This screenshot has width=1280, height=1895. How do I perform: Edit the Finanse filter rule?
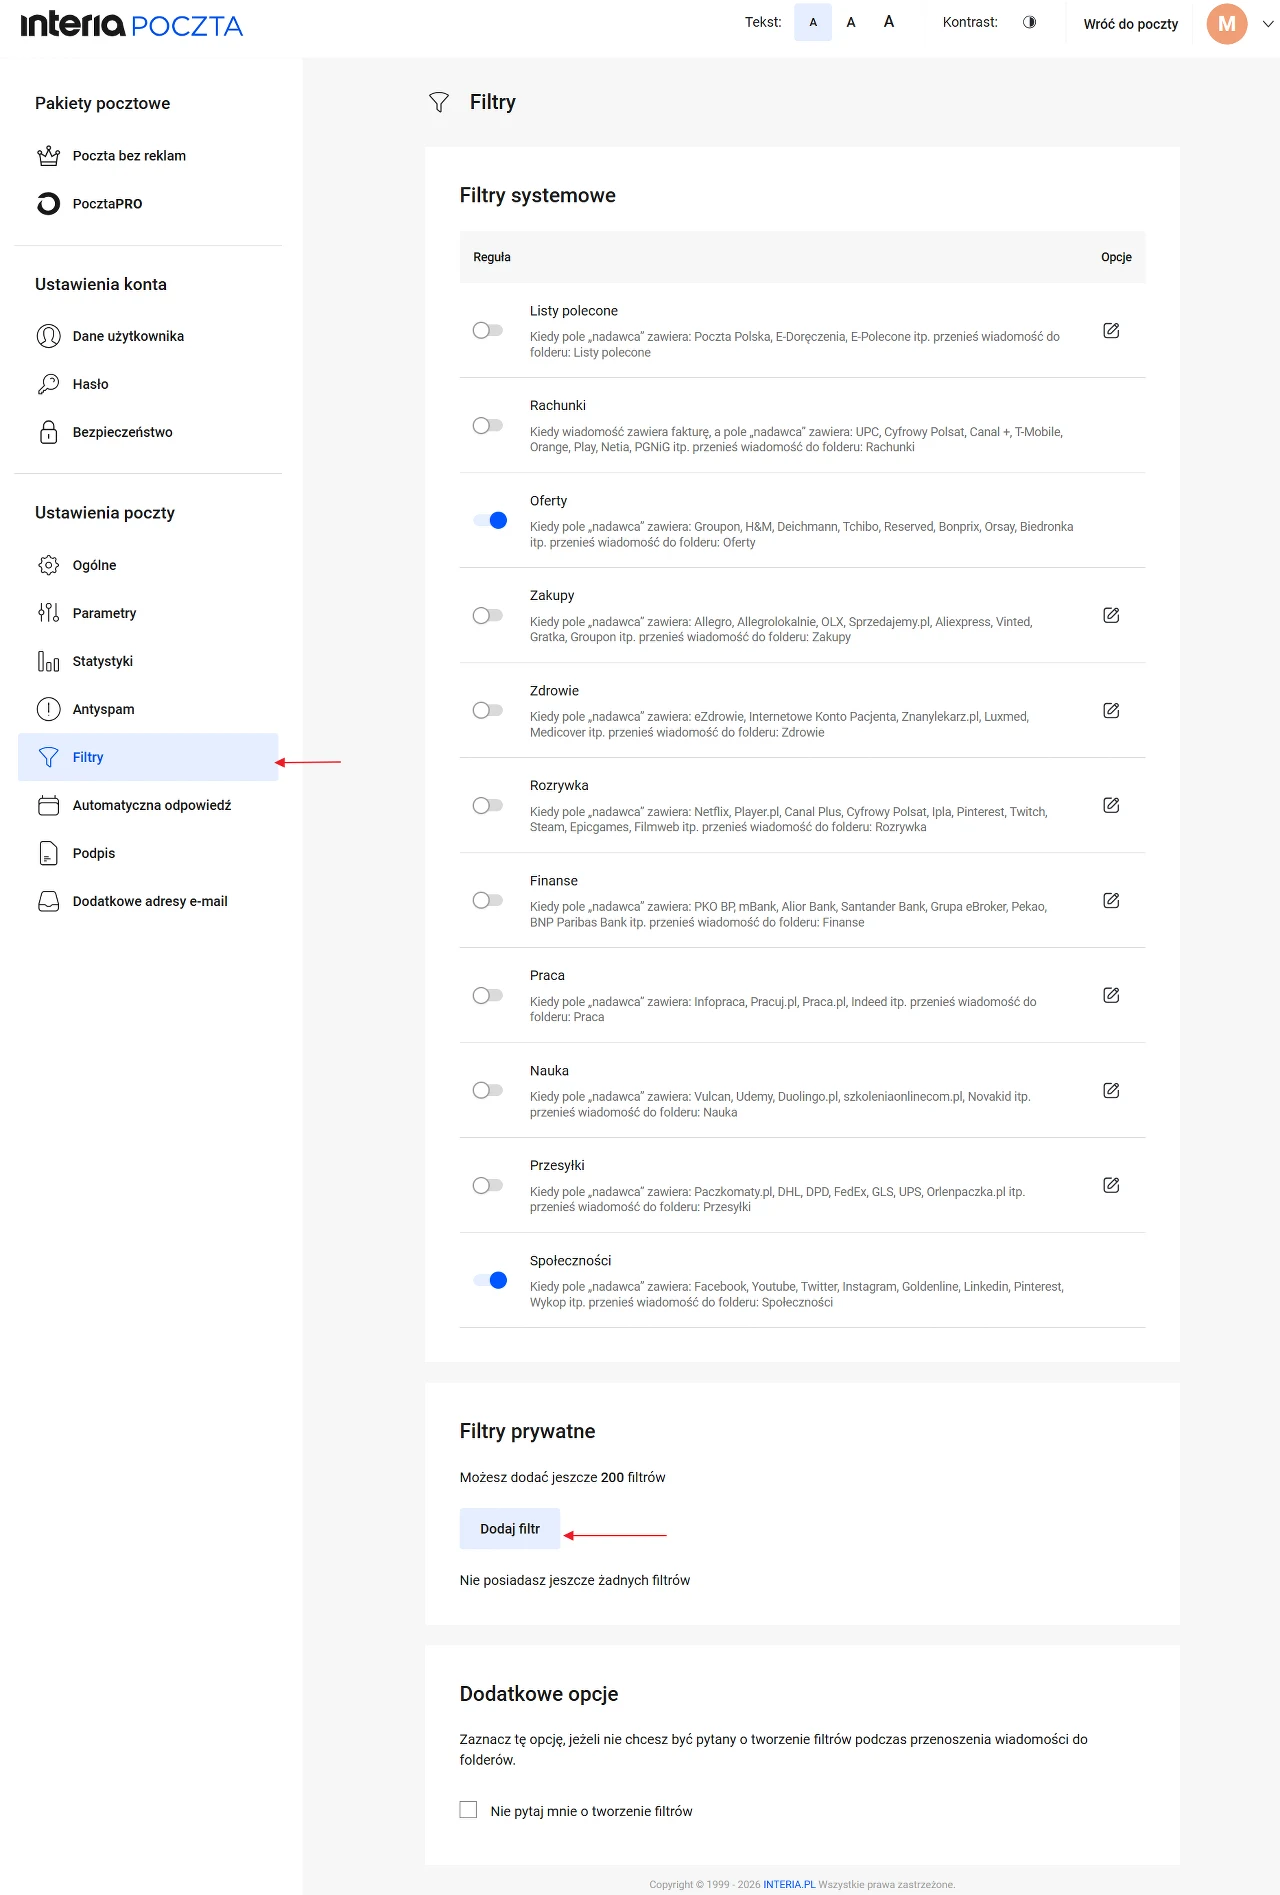1111,900
